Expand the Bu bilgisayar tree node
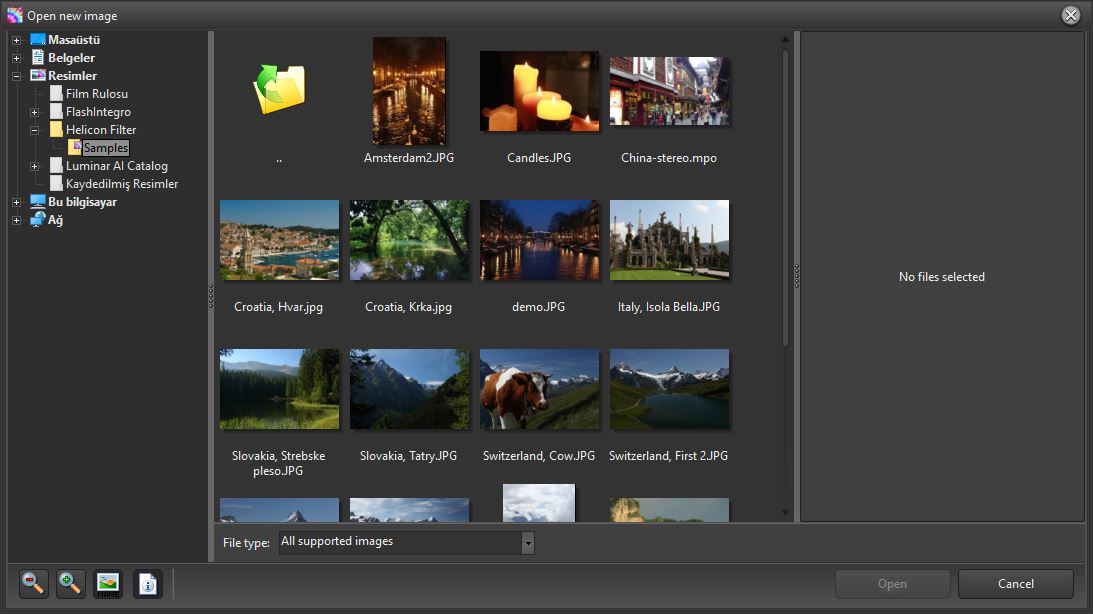 click(17, 203)
